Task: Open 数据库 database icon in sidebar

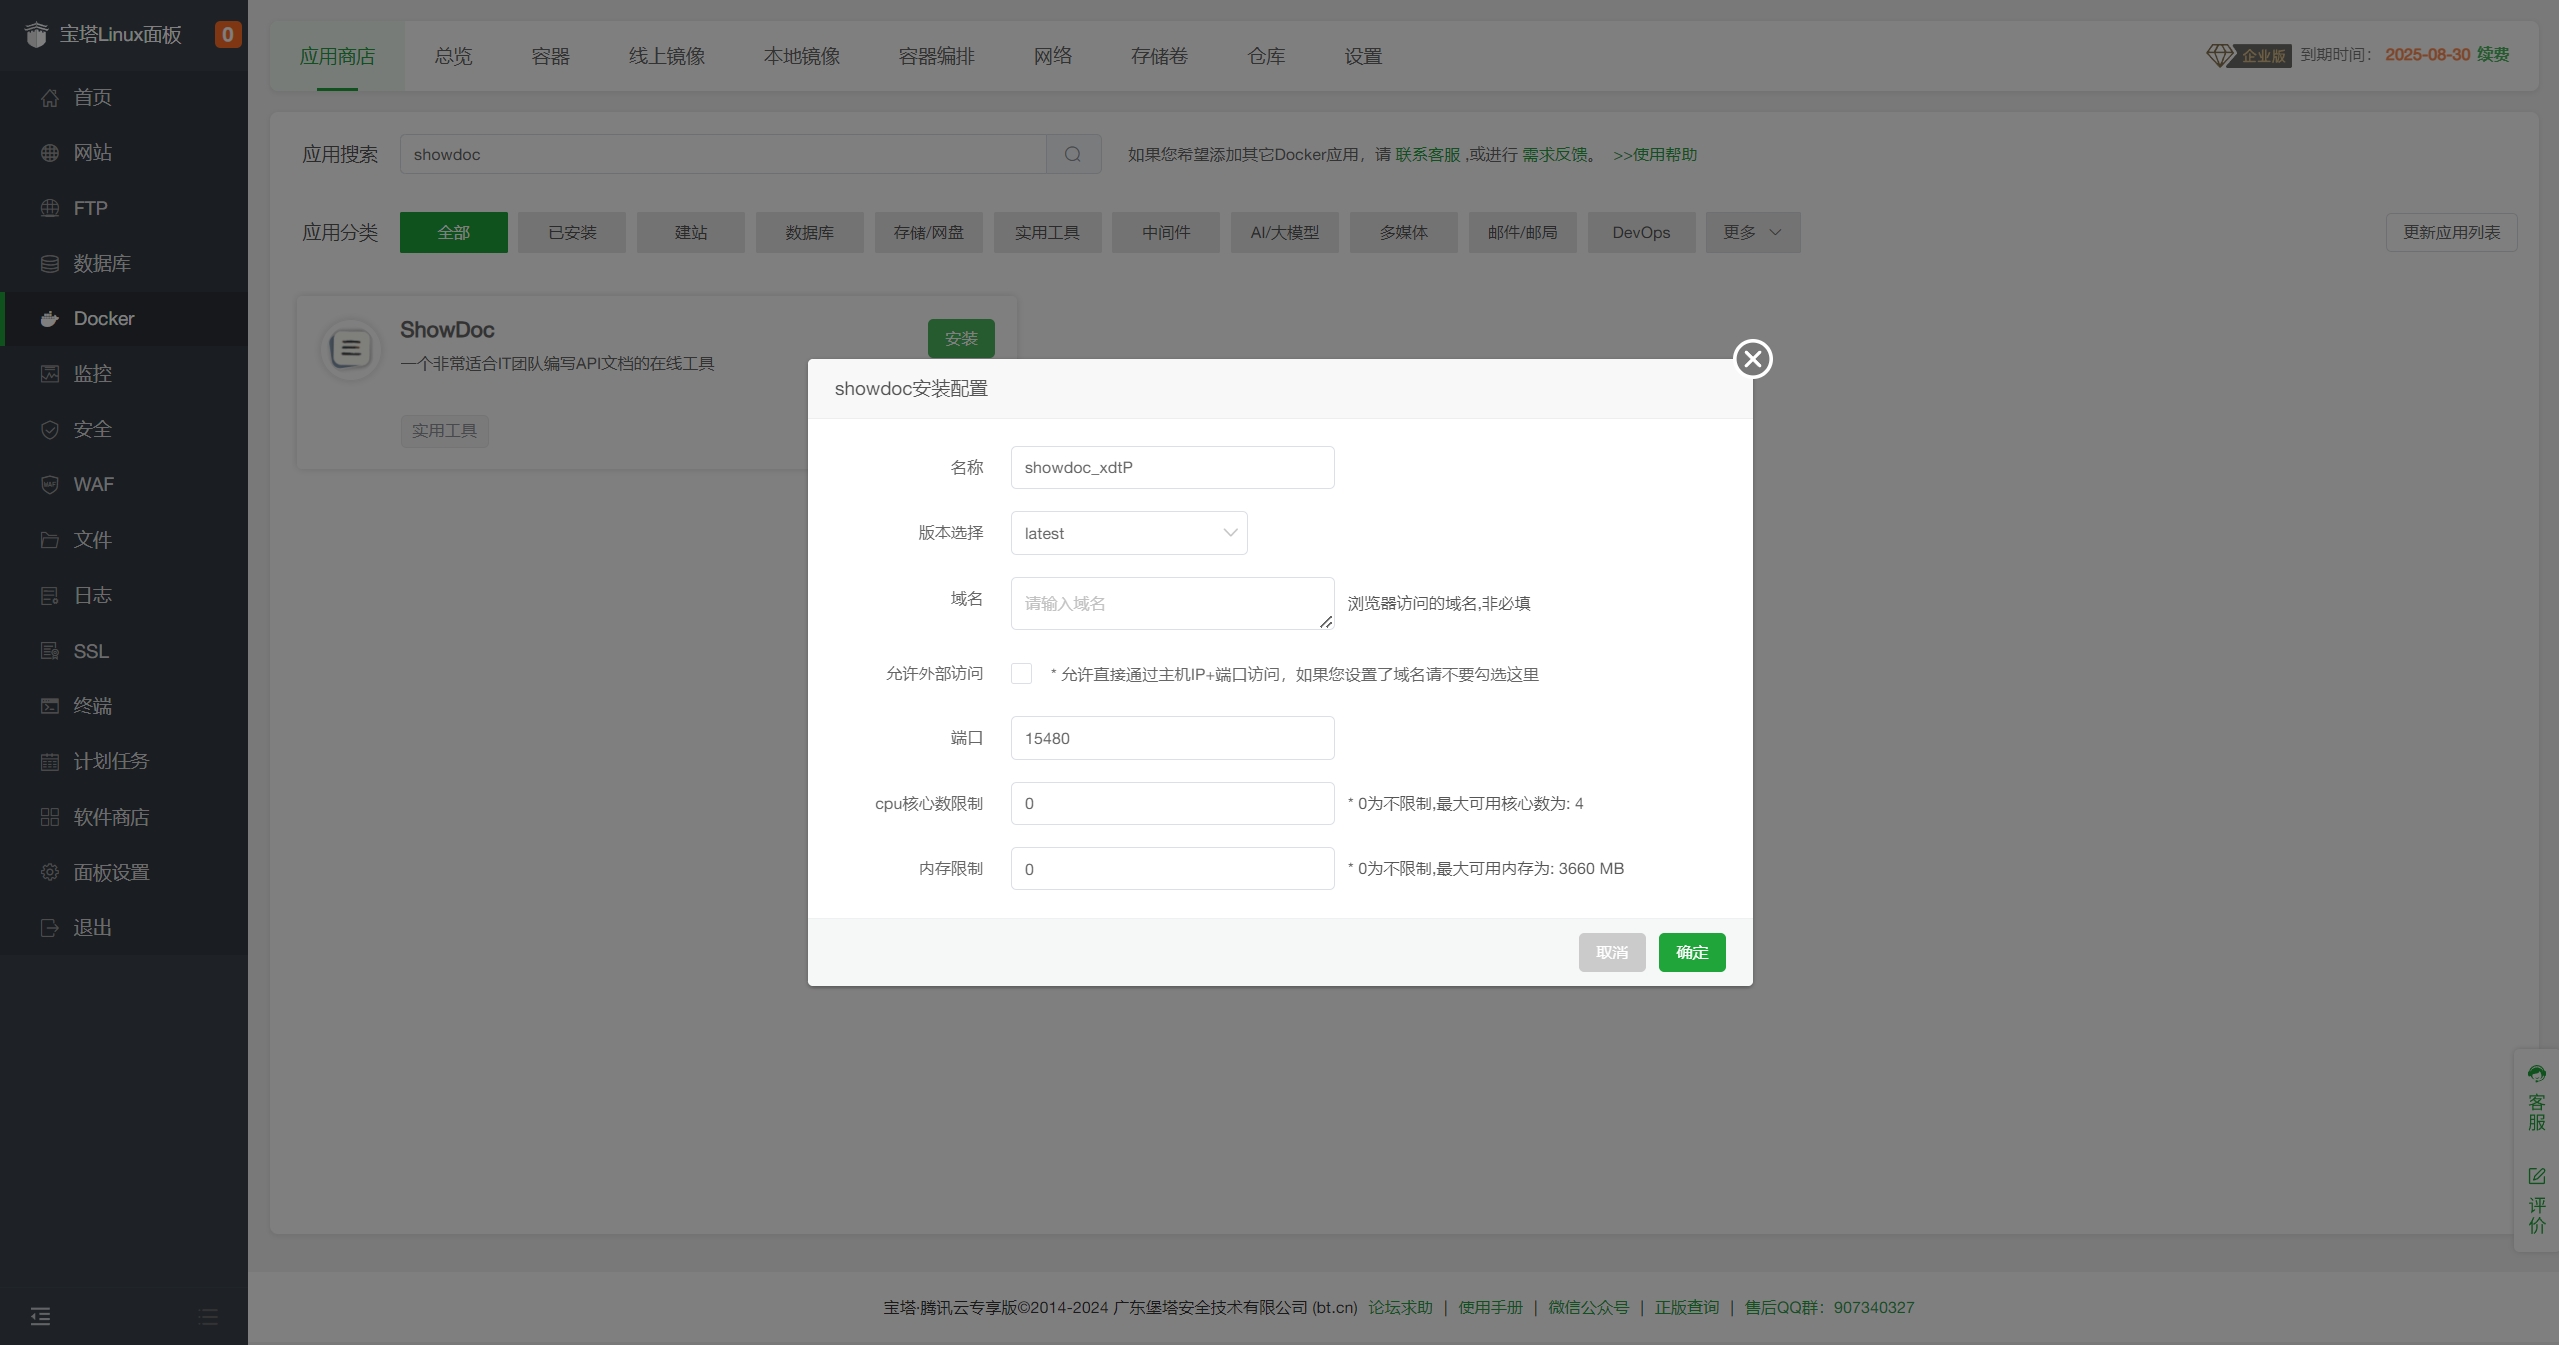Action: coord(50,264)
